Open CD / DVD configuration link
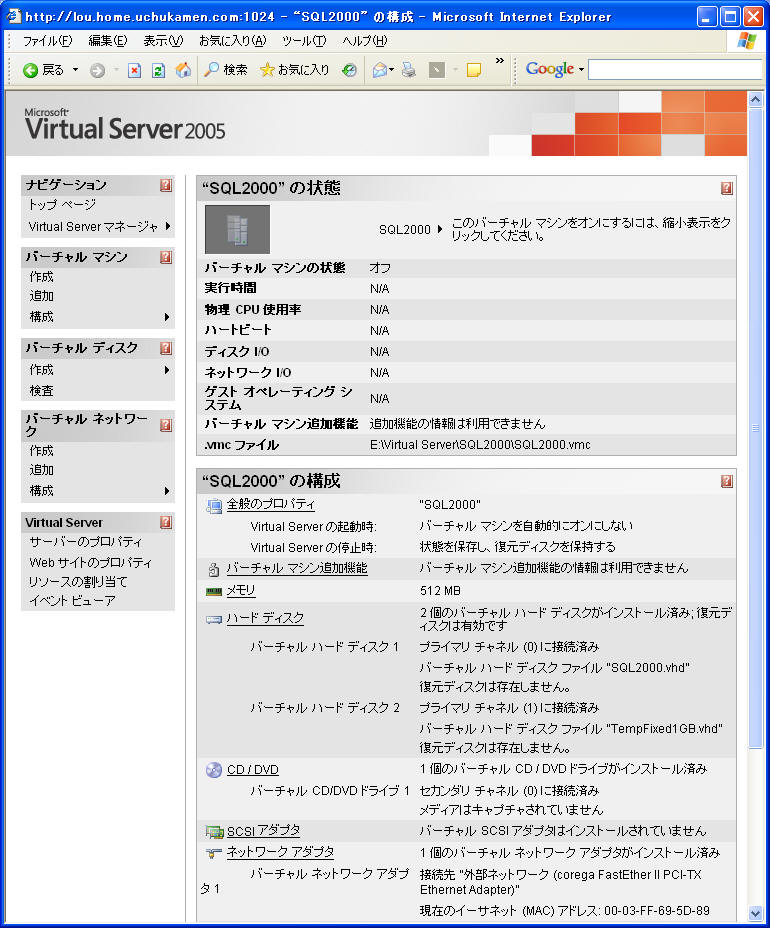The width and height of the screenshot is (770, 928). (253, 770)
